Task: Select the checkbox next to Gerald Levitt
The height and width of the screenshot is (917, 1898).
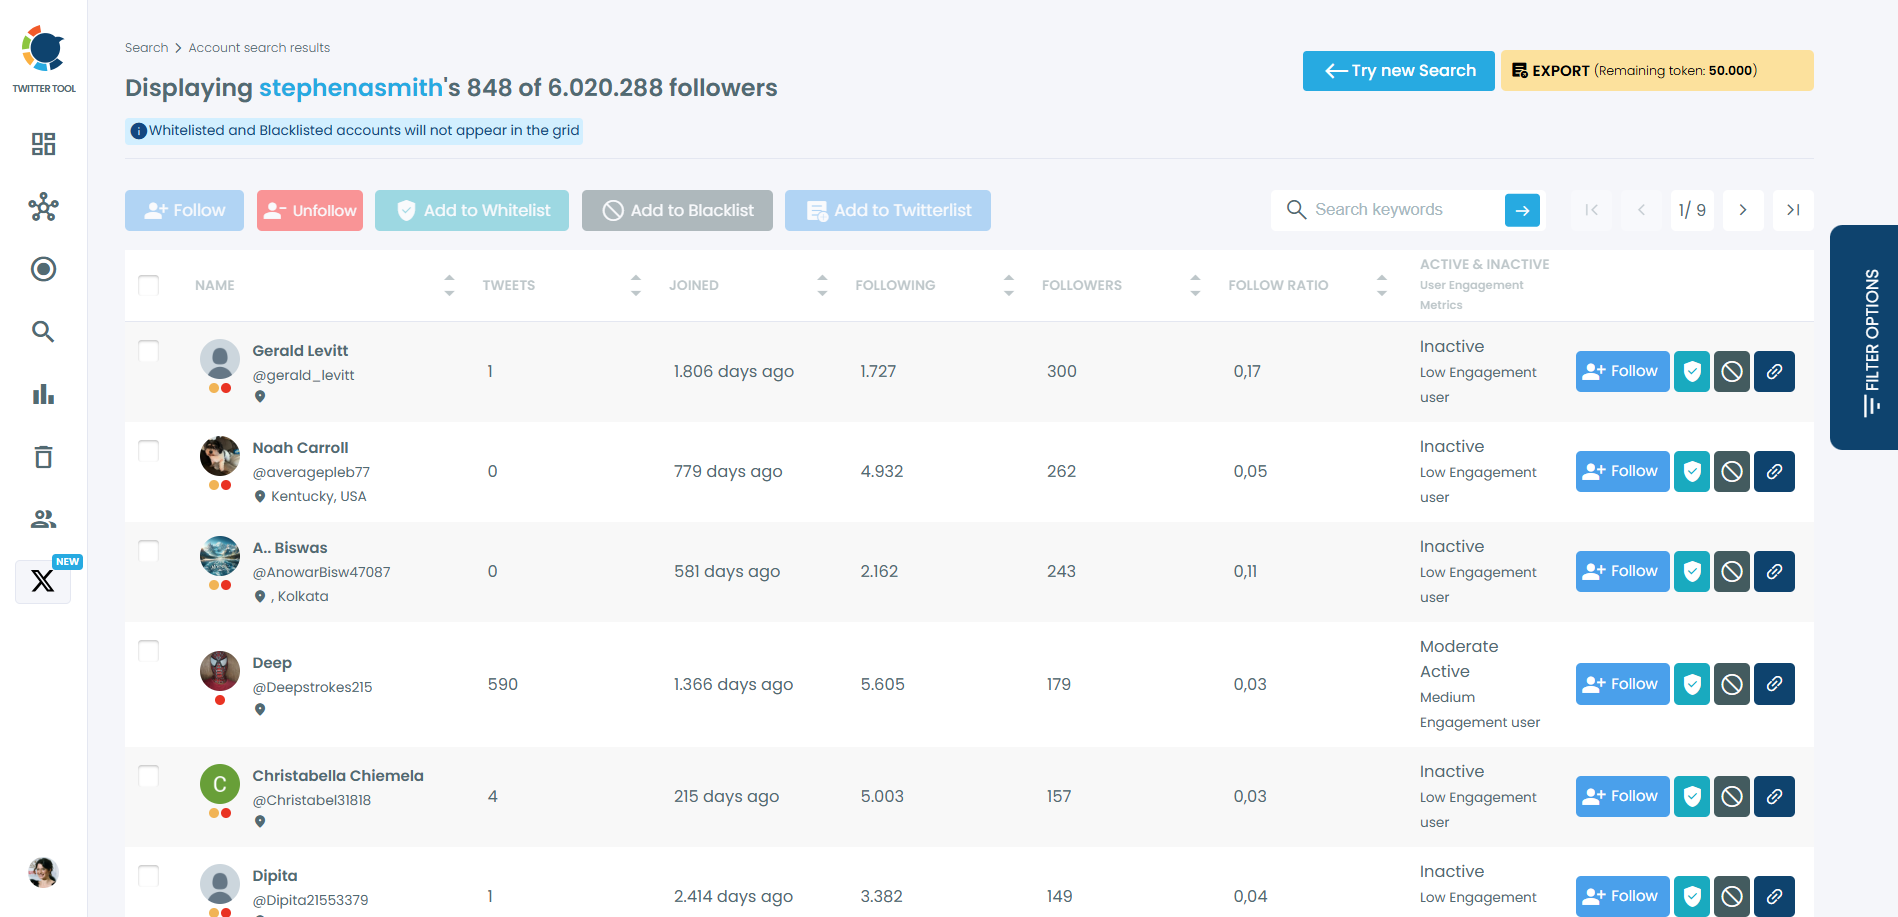Action: tap(148, 351)
